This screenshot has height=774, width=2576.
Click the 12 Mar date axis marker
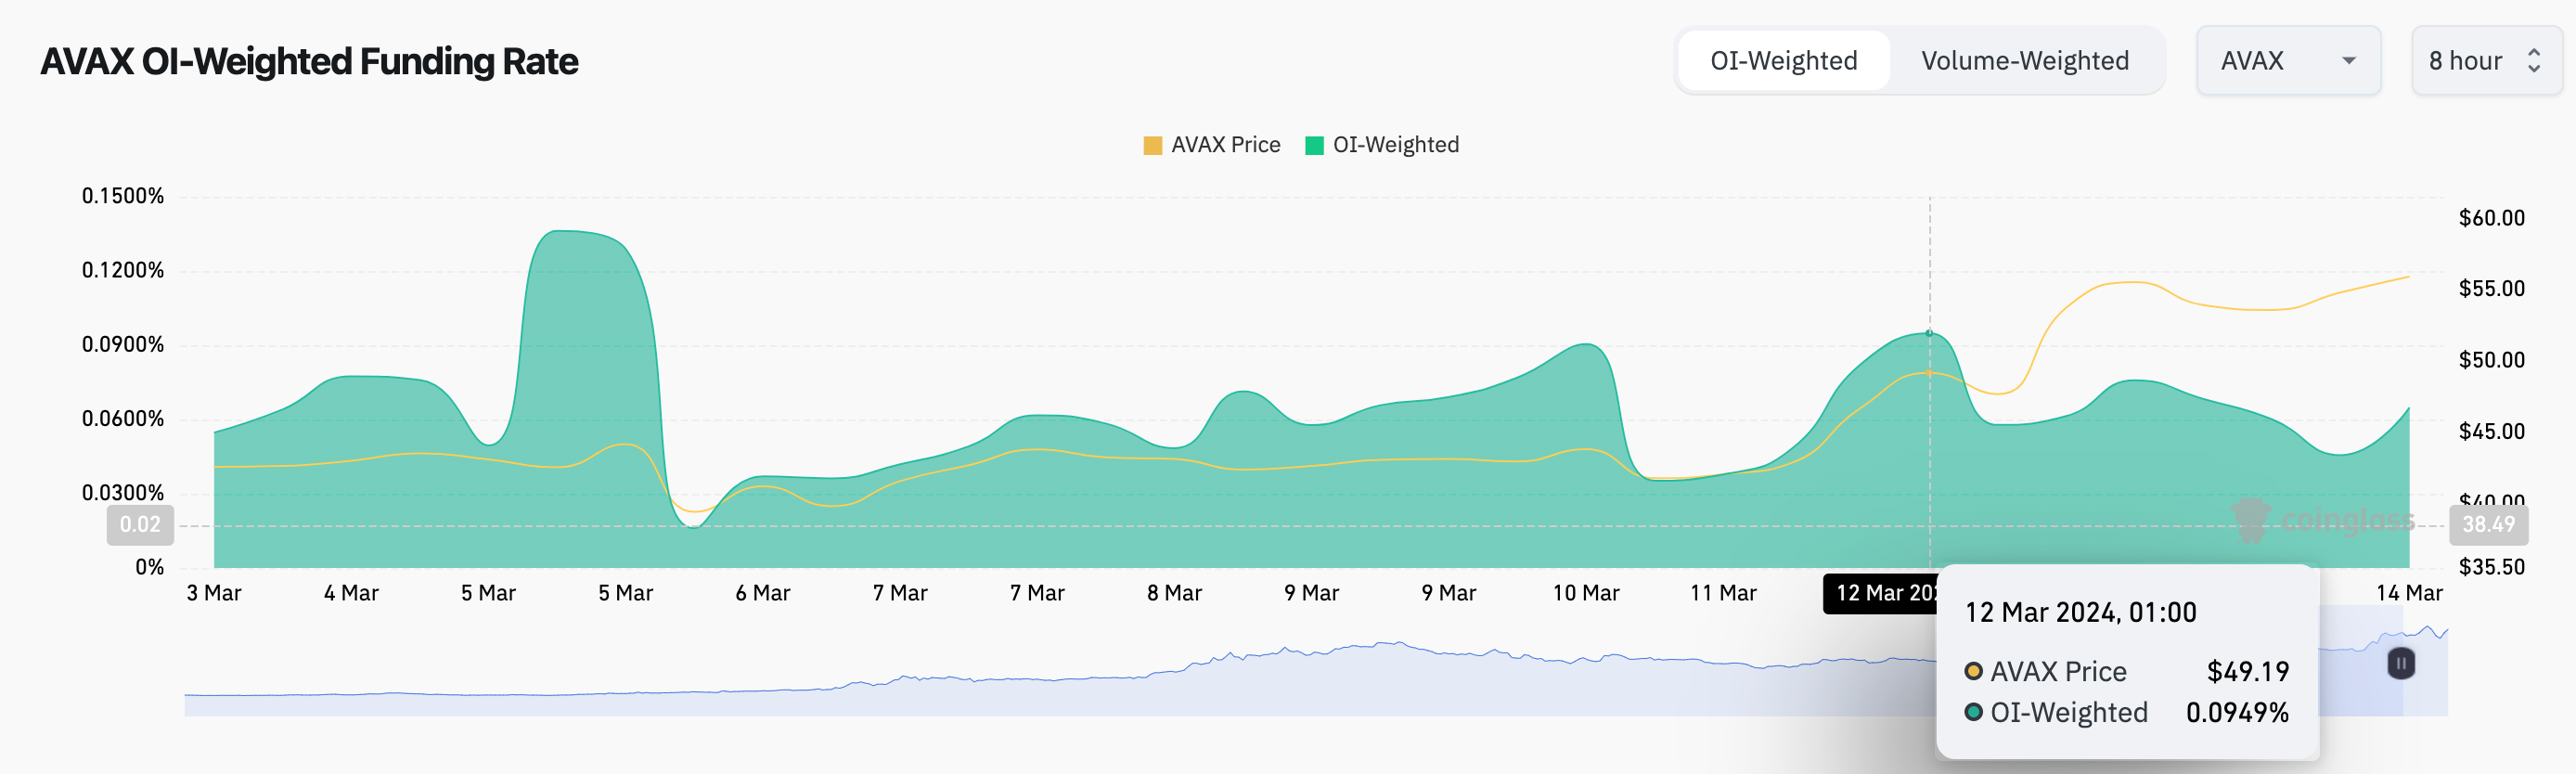(1880, 593)
